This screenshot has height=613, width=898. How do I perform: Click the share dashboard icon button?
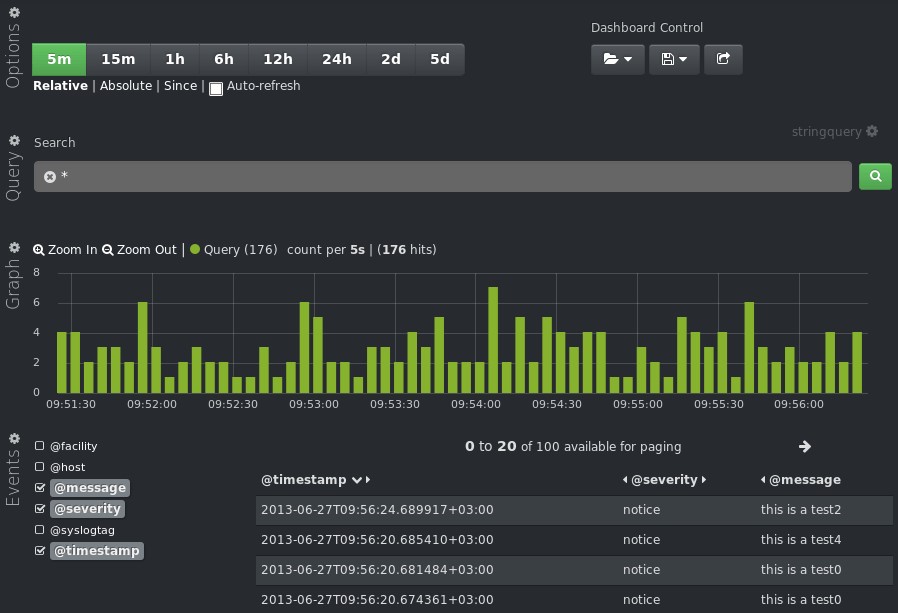click(723, 59)
